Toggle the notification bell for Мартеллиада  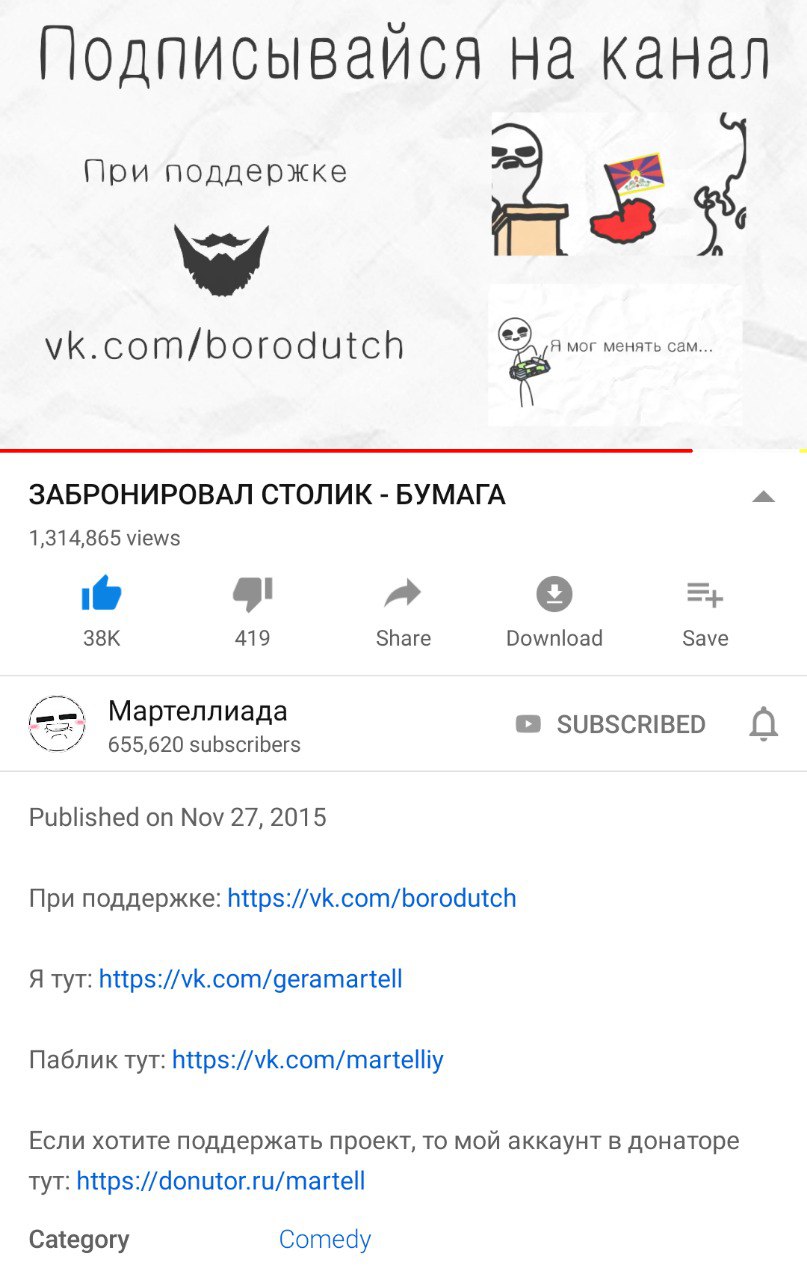(763, 723)
